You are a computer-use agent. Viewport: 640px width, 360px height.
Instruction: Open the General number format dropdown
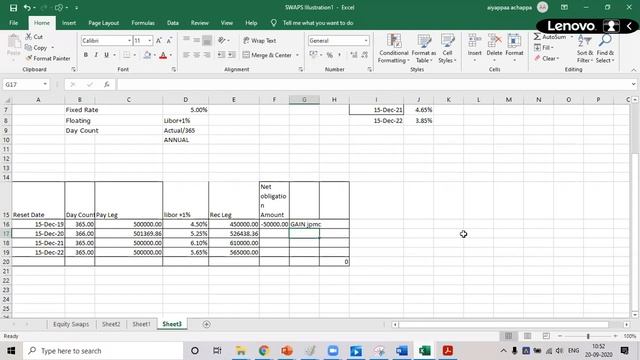click(366, 40)
